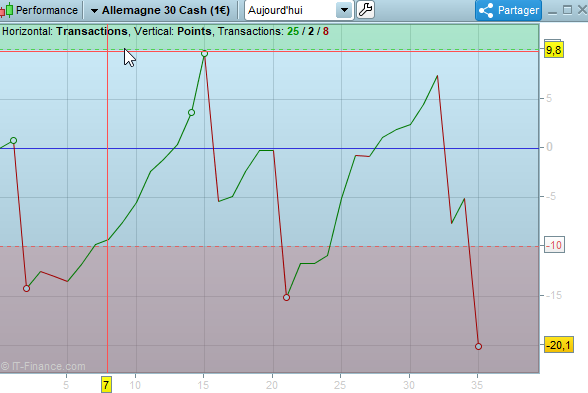This screenshot has width=588, height=393.
Task: Click the -10 loss threshold label
Action: (x=554, y=245)
